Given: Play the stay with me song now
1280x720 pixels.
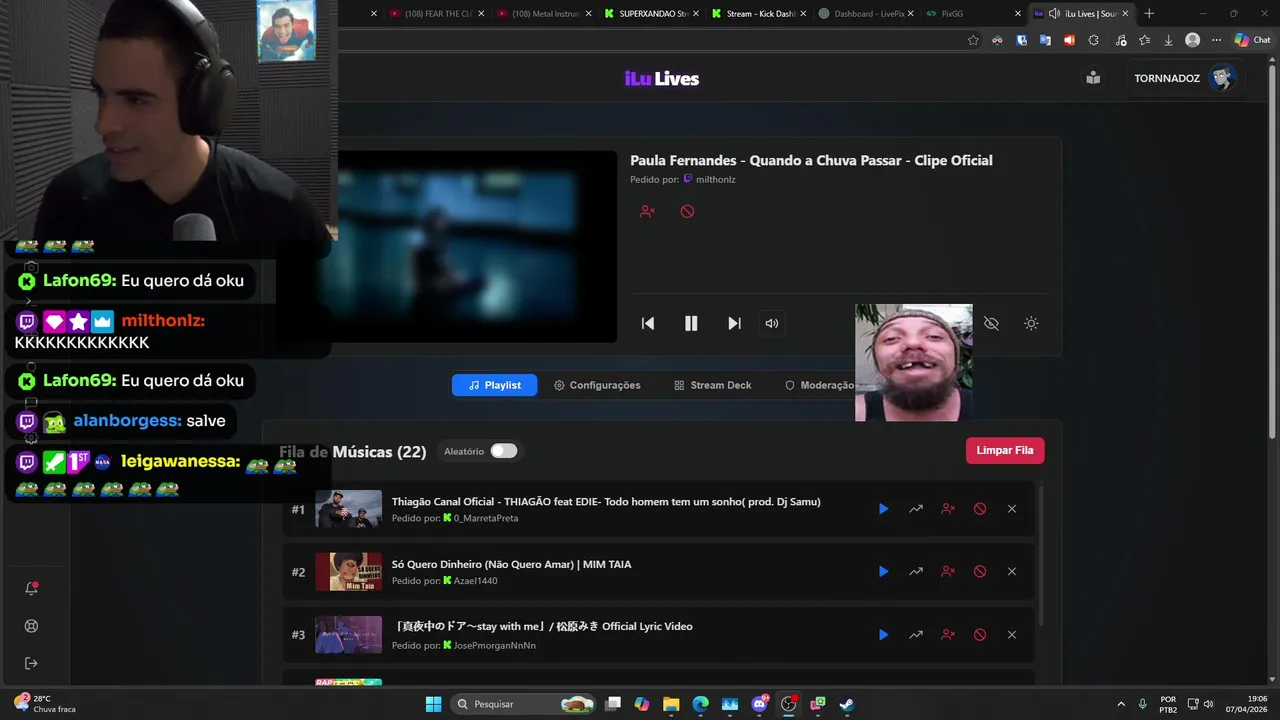Looking at the screenshot, I should point(883,634).
